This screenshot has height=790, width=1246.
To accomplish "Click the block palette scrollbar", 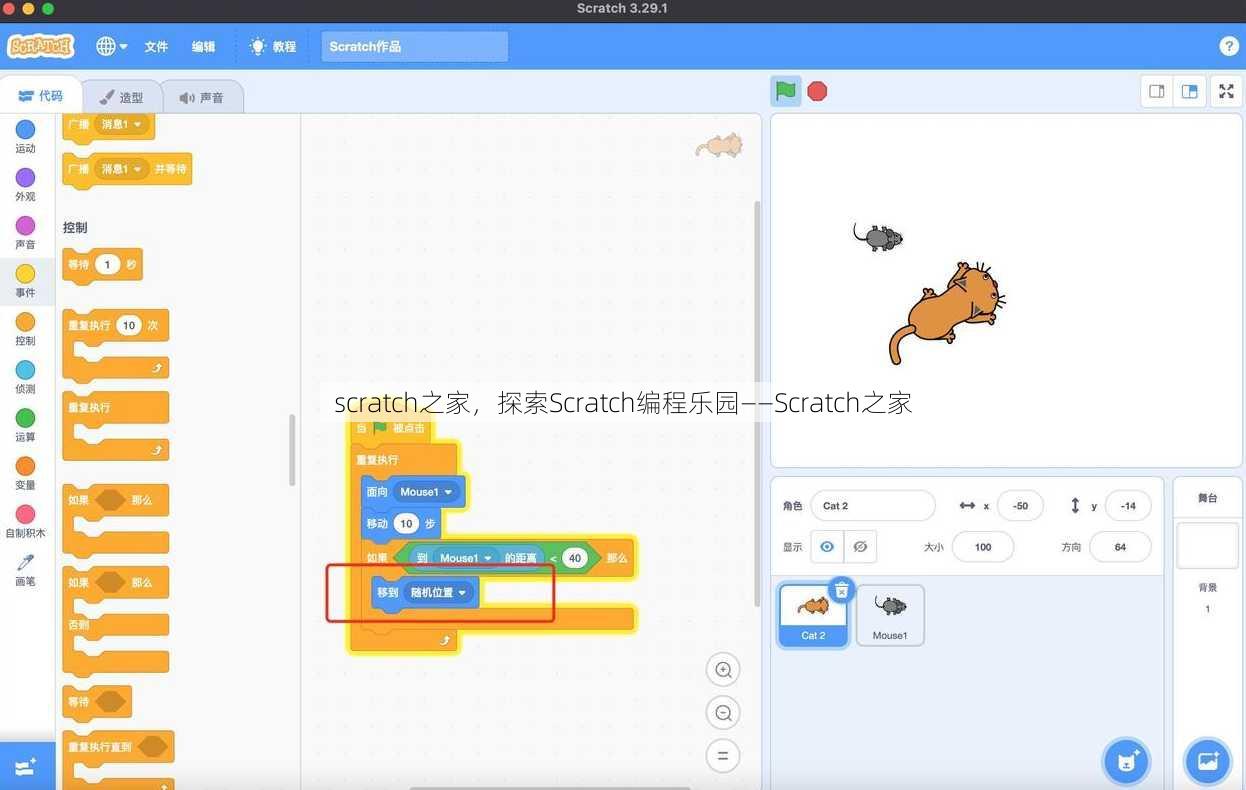I will tap(292, 450).
